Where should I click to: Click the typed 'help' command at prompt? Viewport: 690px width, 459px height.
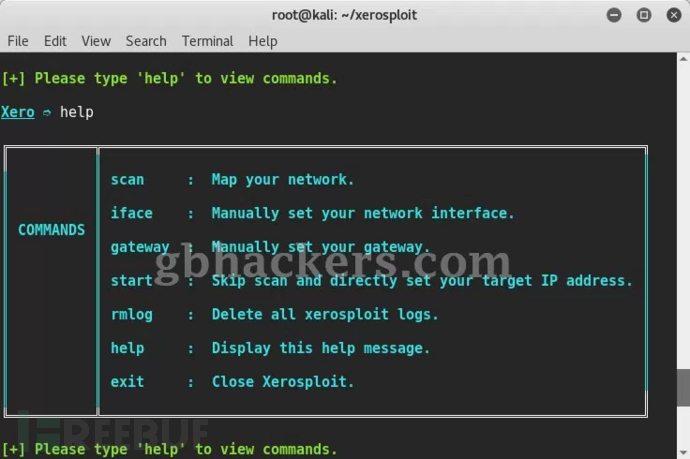pyautogui.click(x=77, y=112)
